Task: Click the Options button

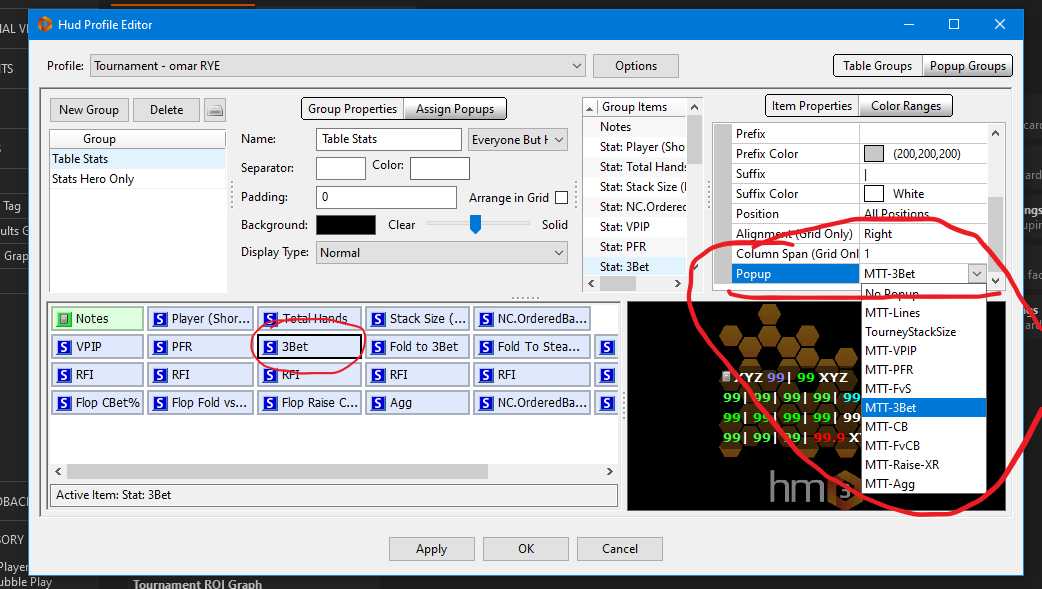Action: pyautogui.click(x=636, y=66)
